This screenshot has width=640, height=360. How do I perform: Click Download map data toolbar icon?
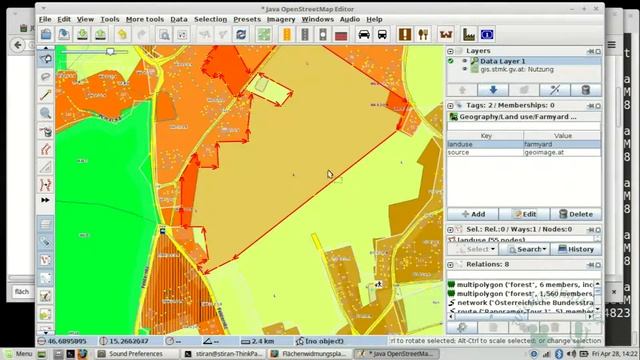pyautogui.click(x=82, y=35)
